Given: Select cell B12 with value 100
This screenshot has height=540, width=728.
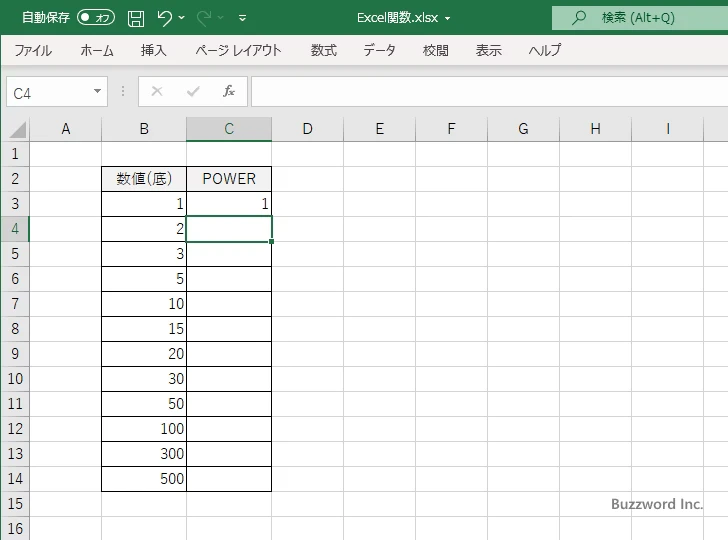Looking at the screenshot, I should coord(144,429).
